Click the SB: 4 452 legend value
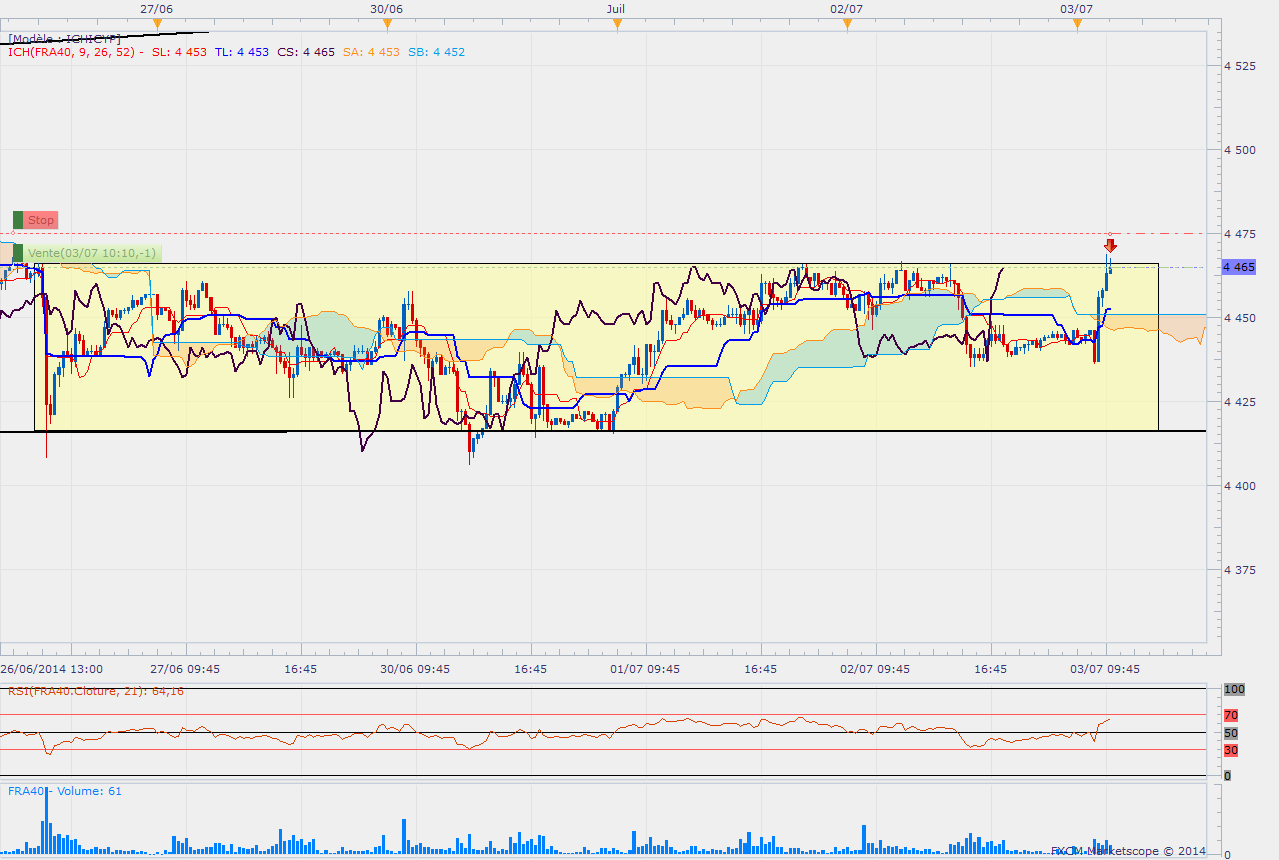The image size is (1279, 860). click(x=435, y=52)
